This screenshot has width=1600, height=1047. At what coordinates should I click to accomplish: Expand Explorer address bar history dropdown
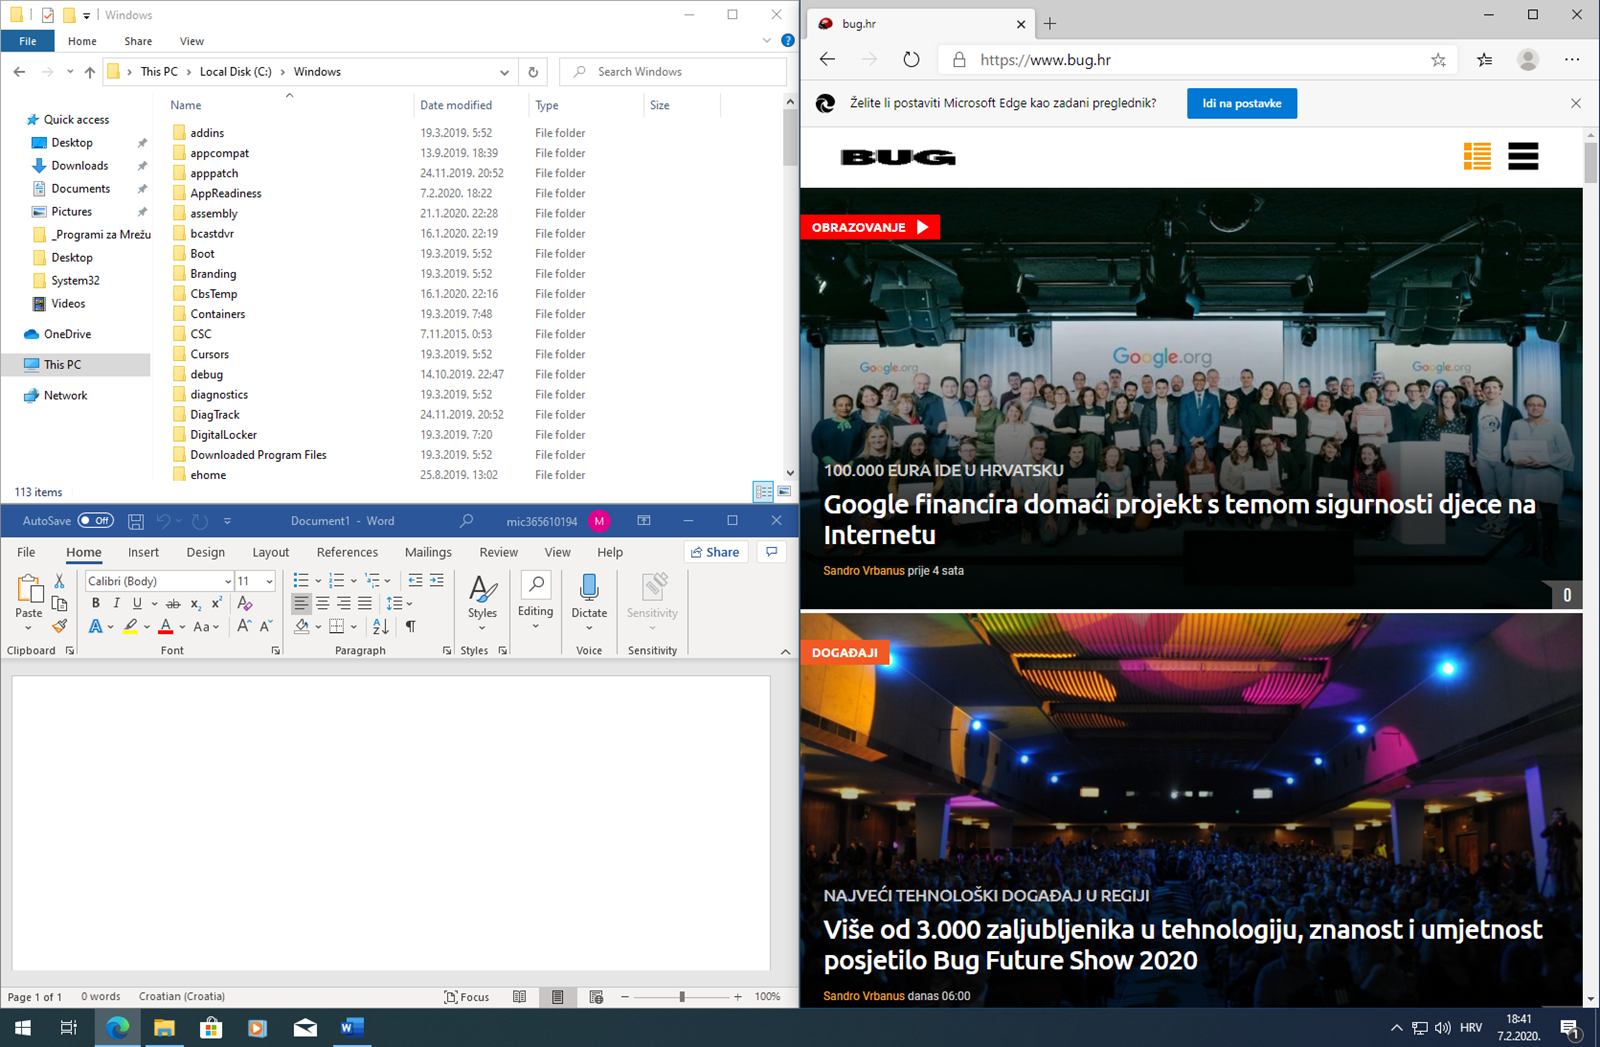(504, 72)
